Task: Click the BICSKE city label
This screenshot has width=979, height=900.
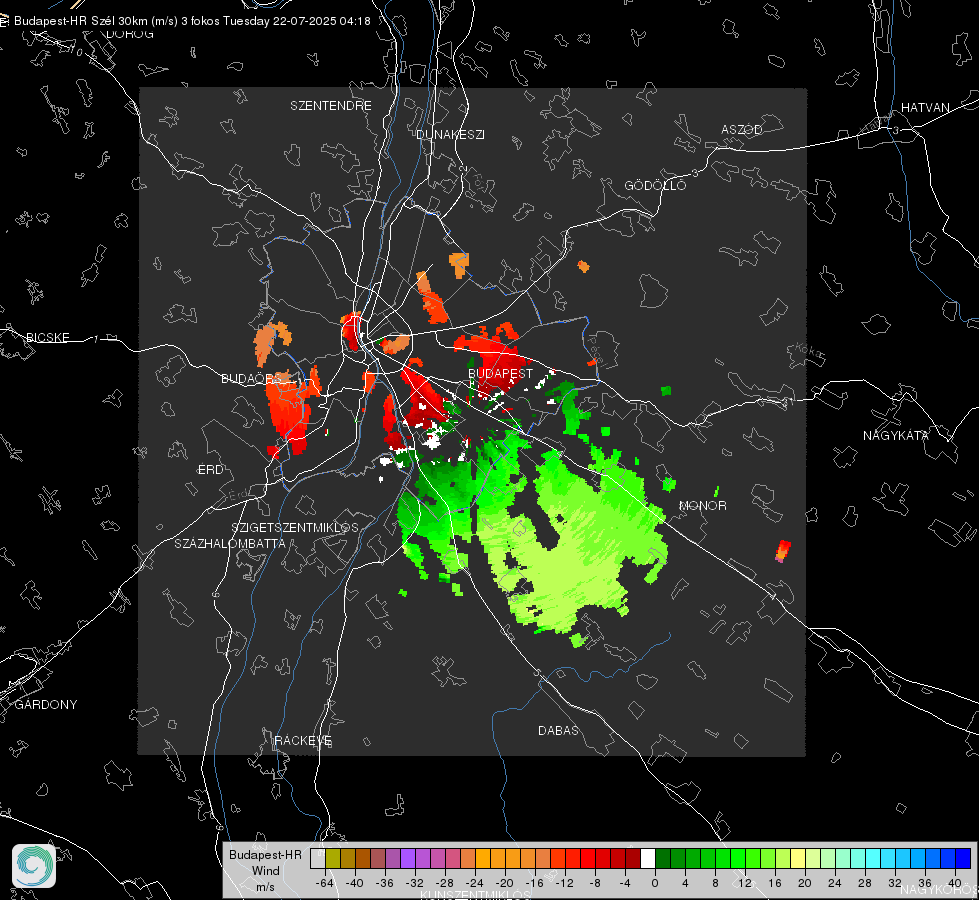Action: click(47, 337)
